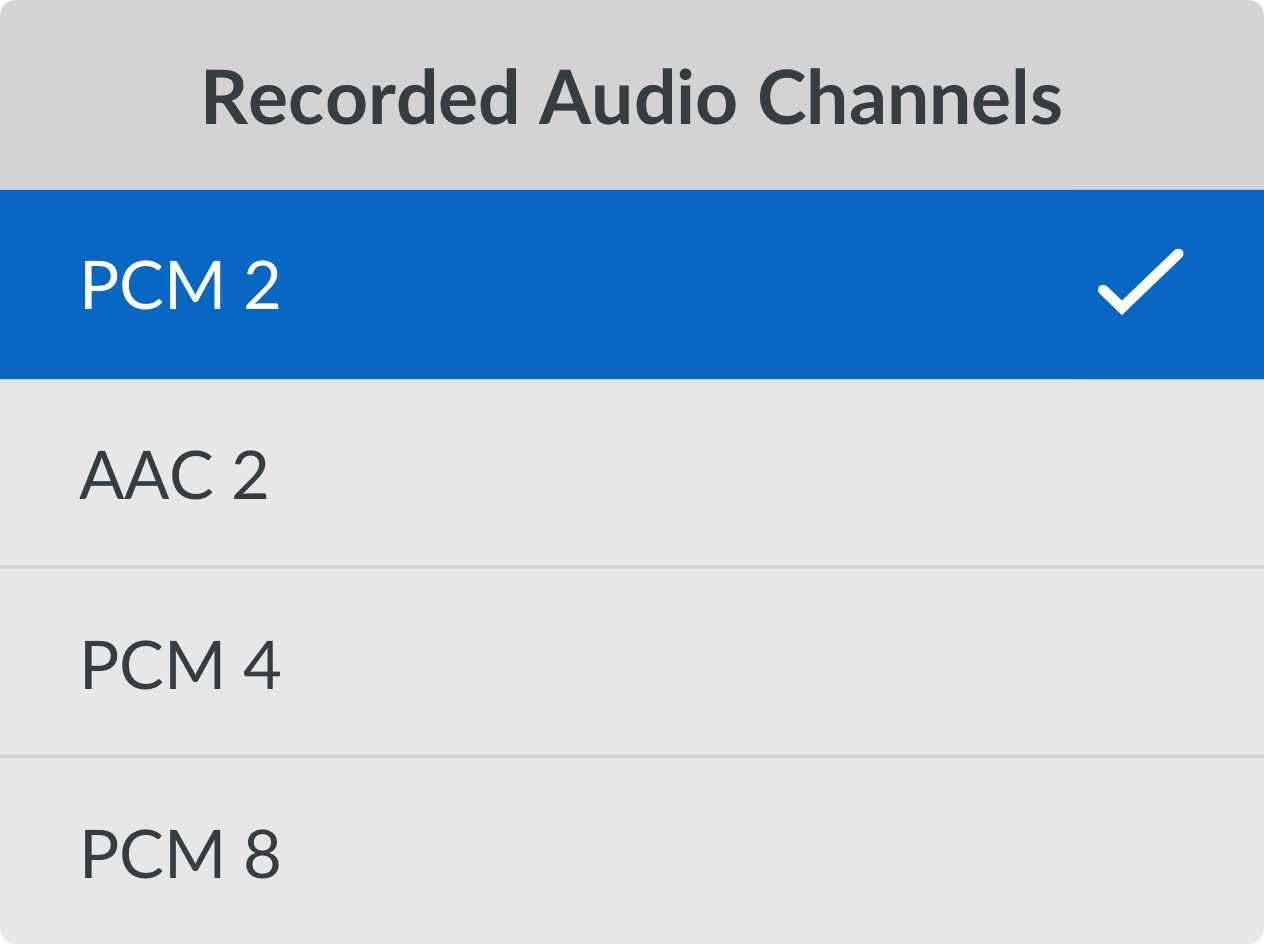Click the tick mark beside PCM 2

tap(1140, 283)
